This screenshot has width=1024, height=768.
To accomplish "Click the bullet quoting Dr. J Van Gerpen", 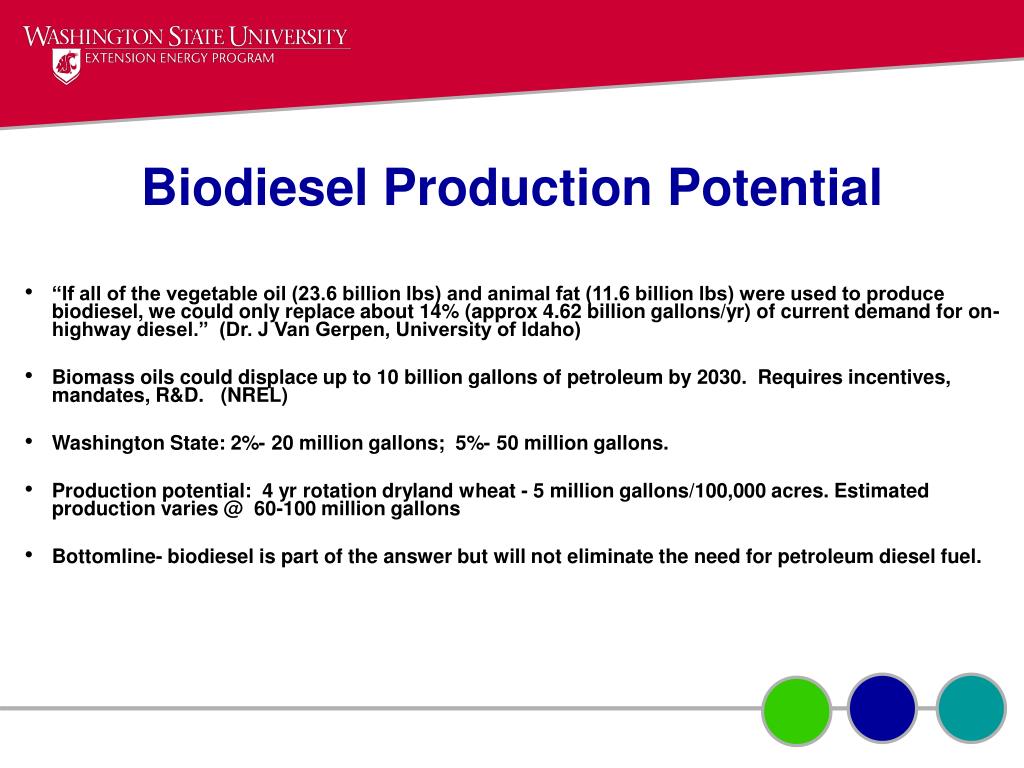I will pos(525,312).
